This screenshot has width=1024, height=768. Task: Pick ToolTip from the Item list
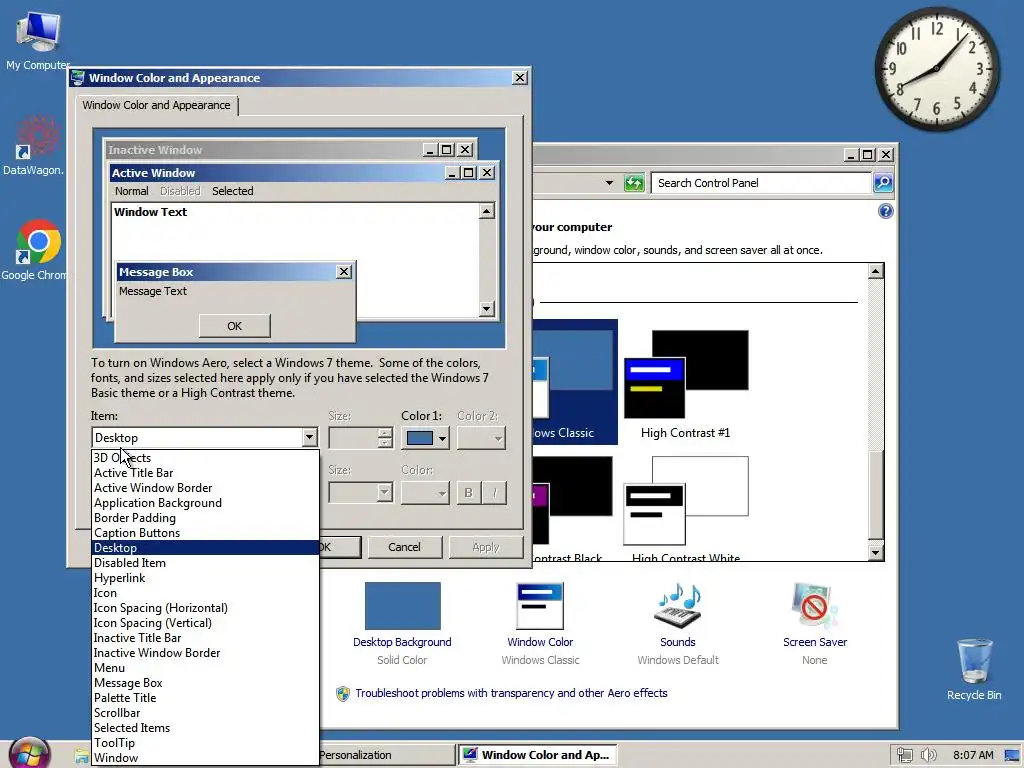point(205,743)
